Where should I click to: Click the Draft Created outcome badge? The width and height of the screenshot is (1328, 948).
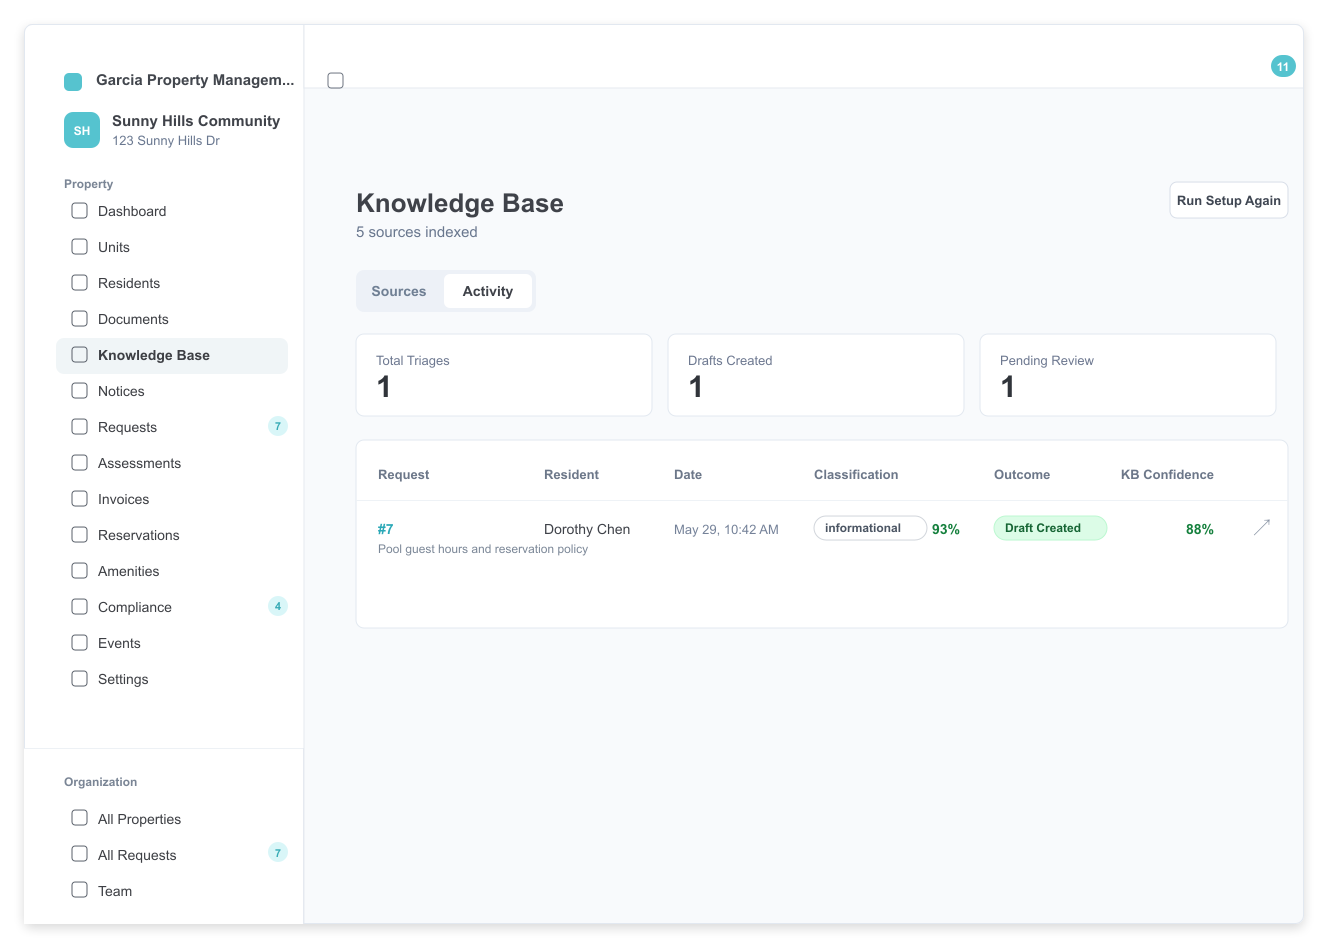point(1050,528)
